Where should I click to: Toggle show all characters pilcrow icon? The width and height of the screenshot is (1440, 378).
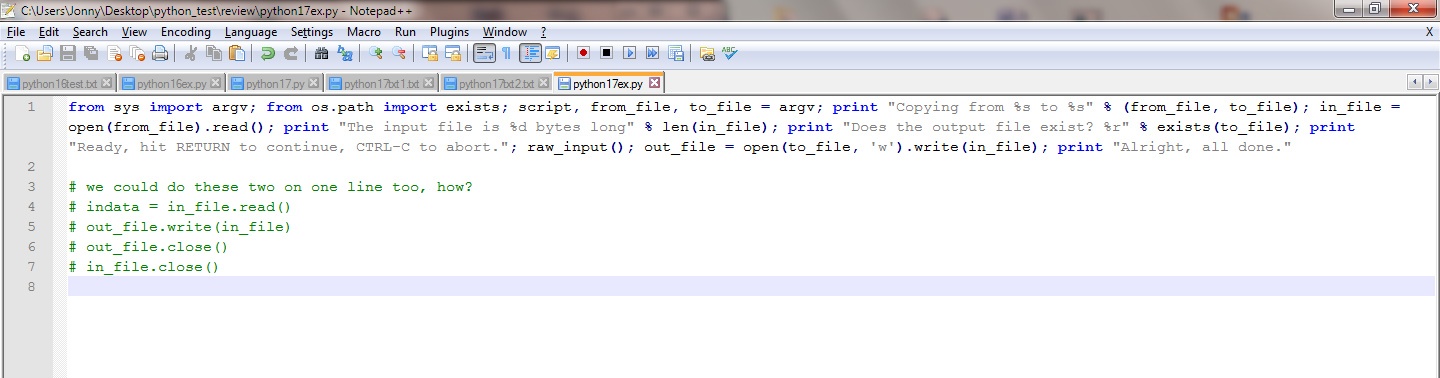point(507,53)
